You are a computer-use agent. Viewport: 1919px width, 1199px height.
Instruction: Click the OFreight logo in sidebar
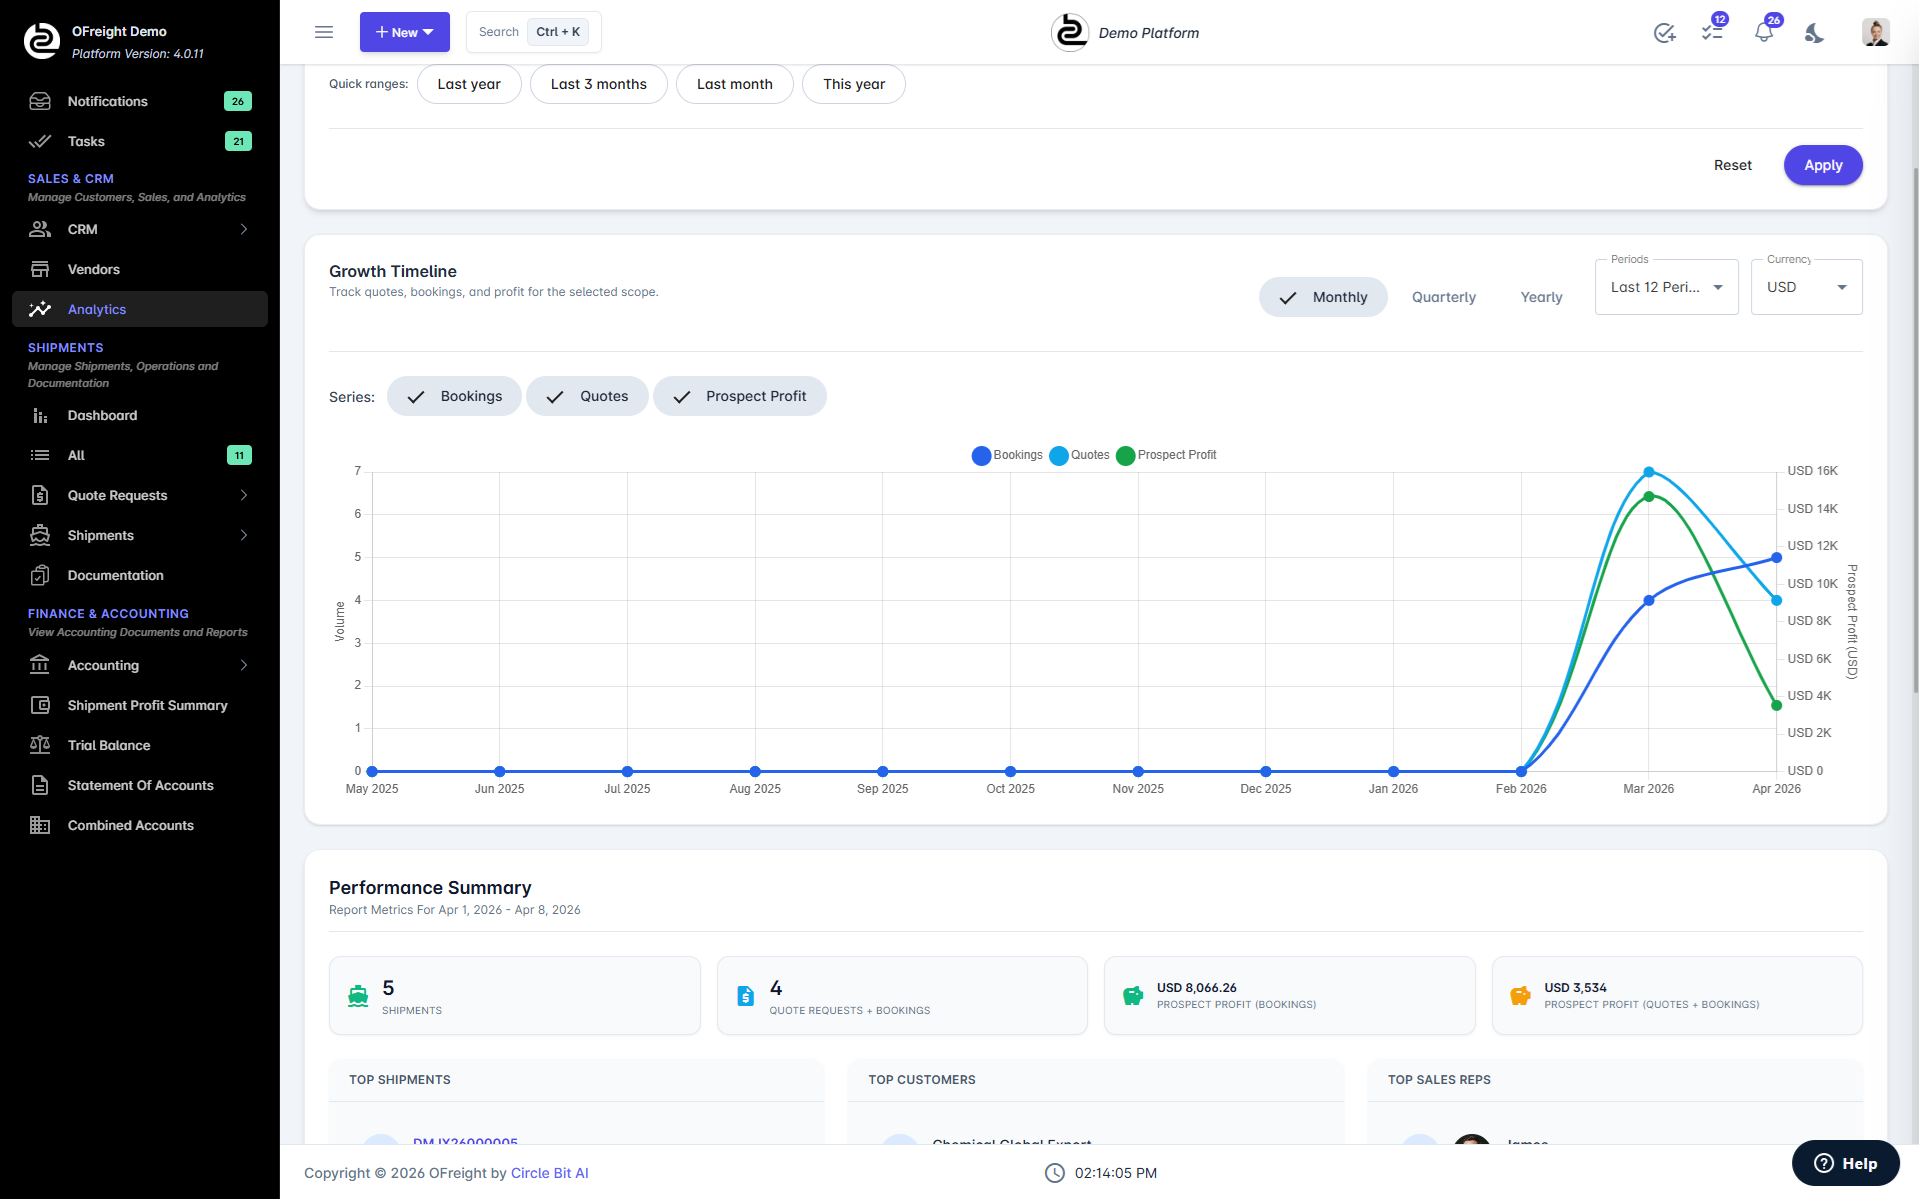pos(42,41)
